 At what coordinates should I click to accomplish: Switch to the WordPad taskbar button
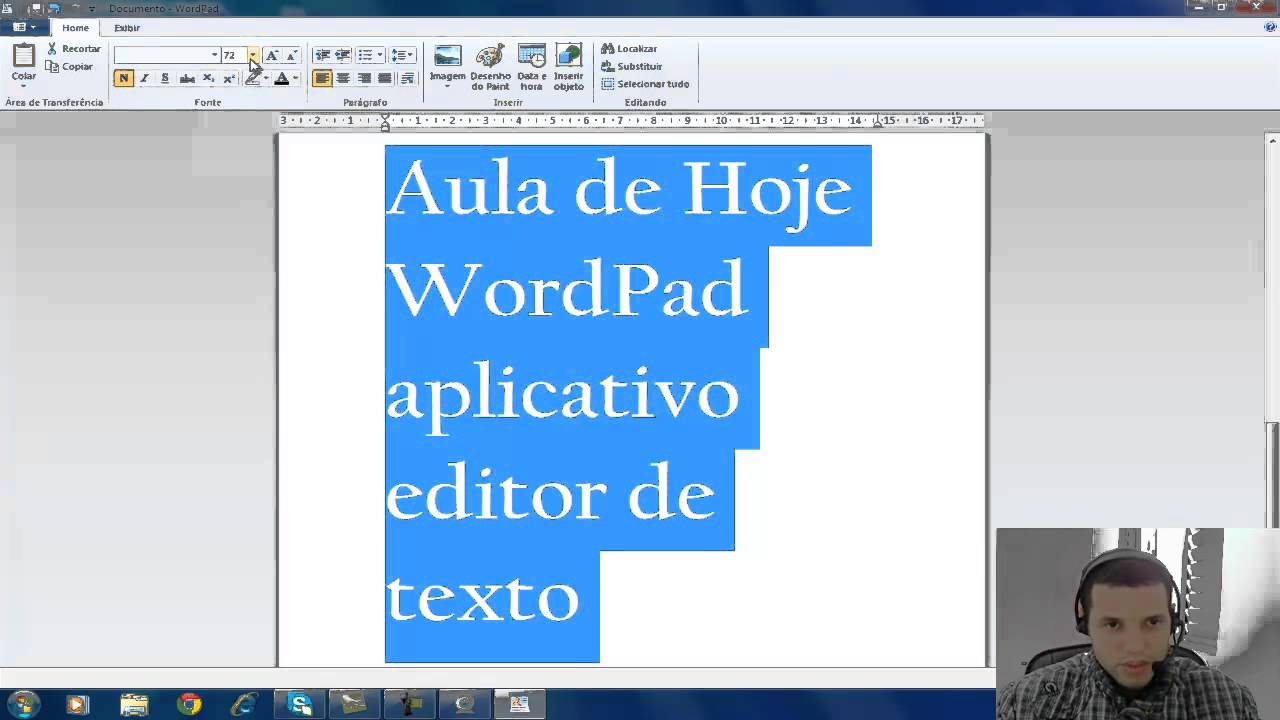(519, 704)
